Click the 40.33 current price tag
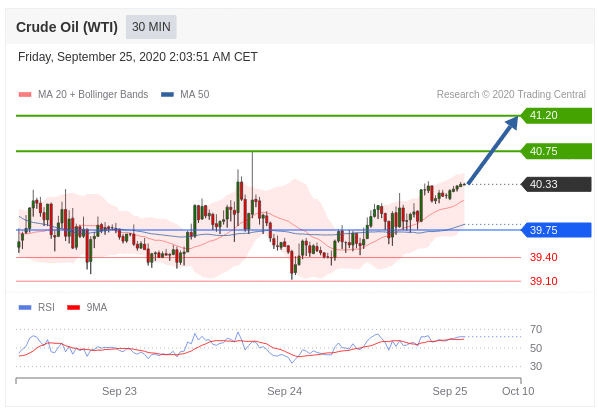Screen dimensions: 599x415 [x=556, y=184]
